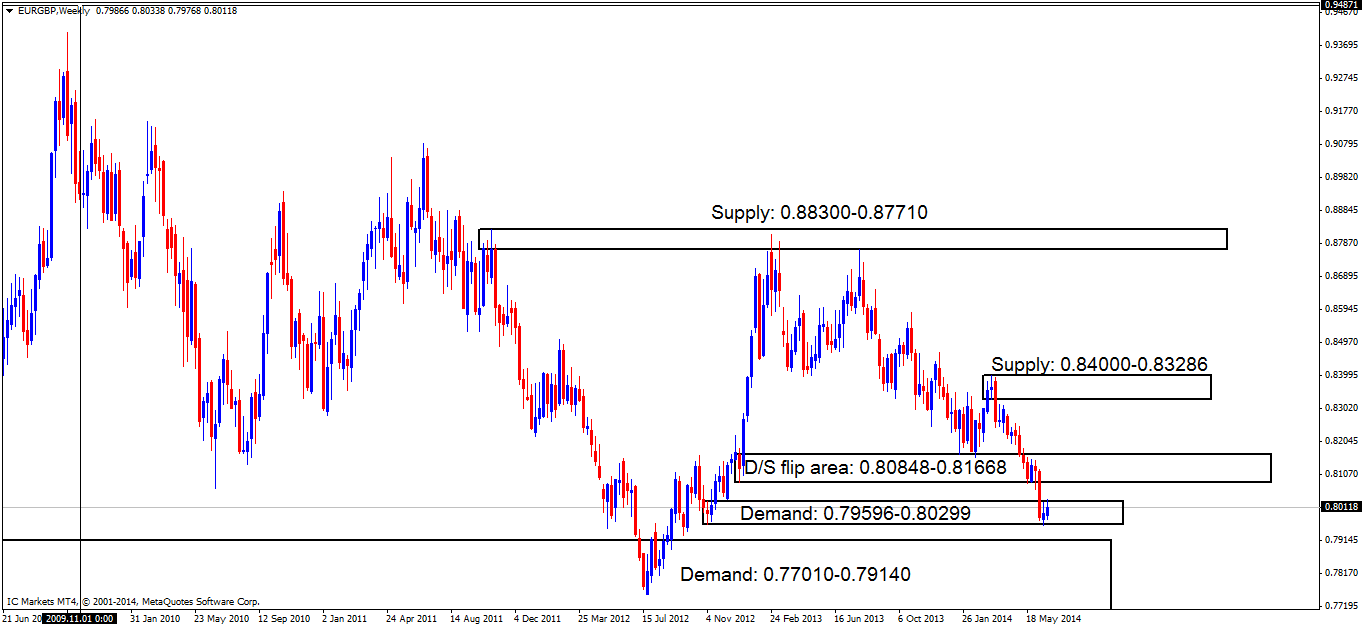This screenshot has height=627, width=1362.
Task: Click price level 0.82045 on the right axis
Action: [1339, 441]
